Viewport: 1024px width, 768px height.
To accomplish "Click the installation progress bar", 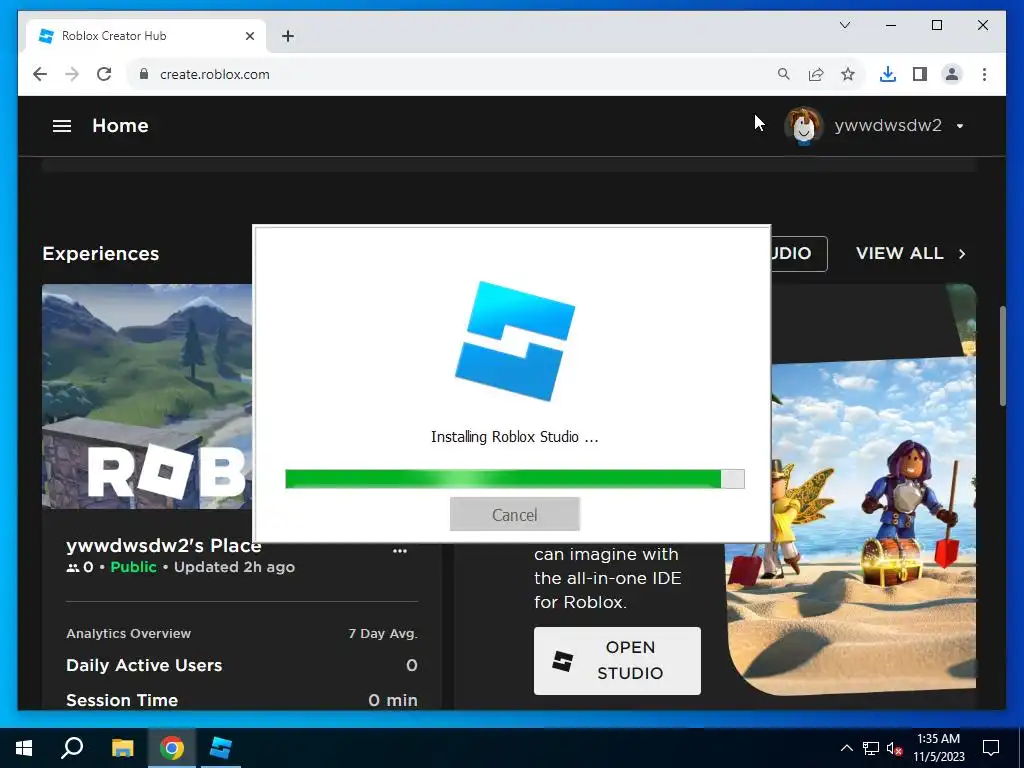I will click(x=515, y=479).
